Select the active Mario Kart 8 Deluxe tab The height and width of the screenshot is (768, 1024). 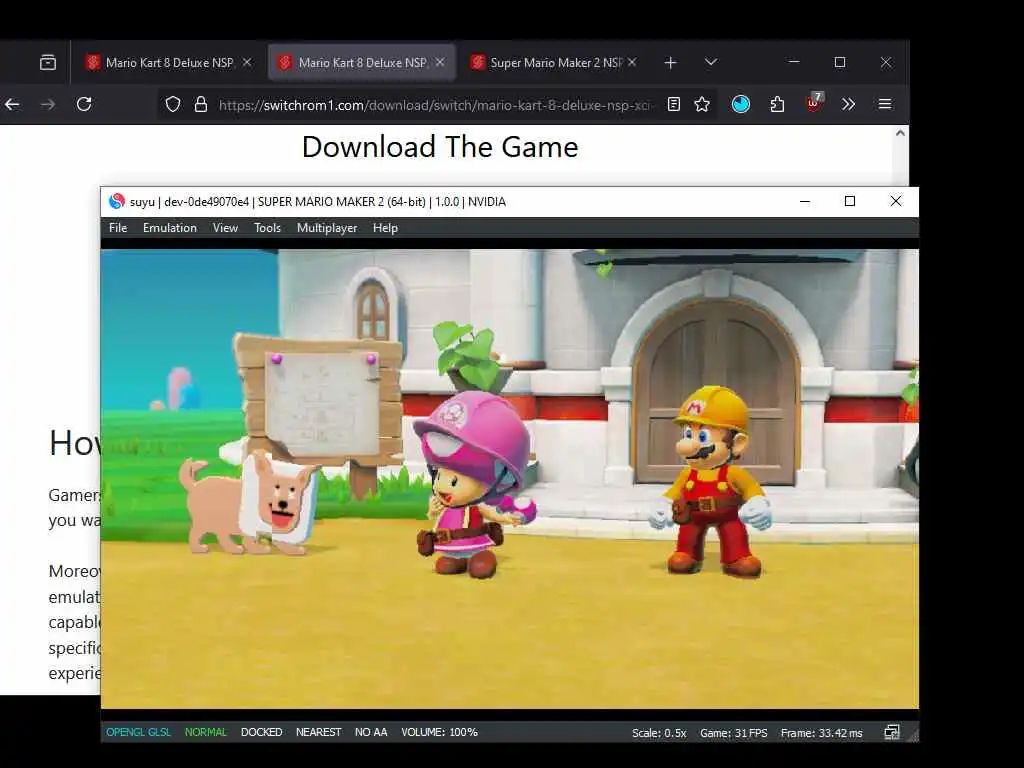coord(361,63)
